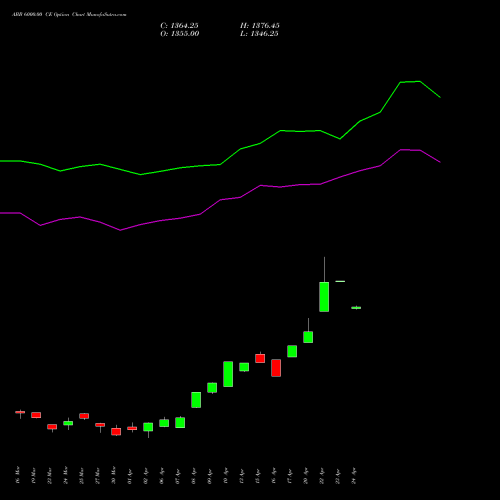Select the 24 Apr date label
The height and width of the screenshot is (500, 500).
click(354, 476)
